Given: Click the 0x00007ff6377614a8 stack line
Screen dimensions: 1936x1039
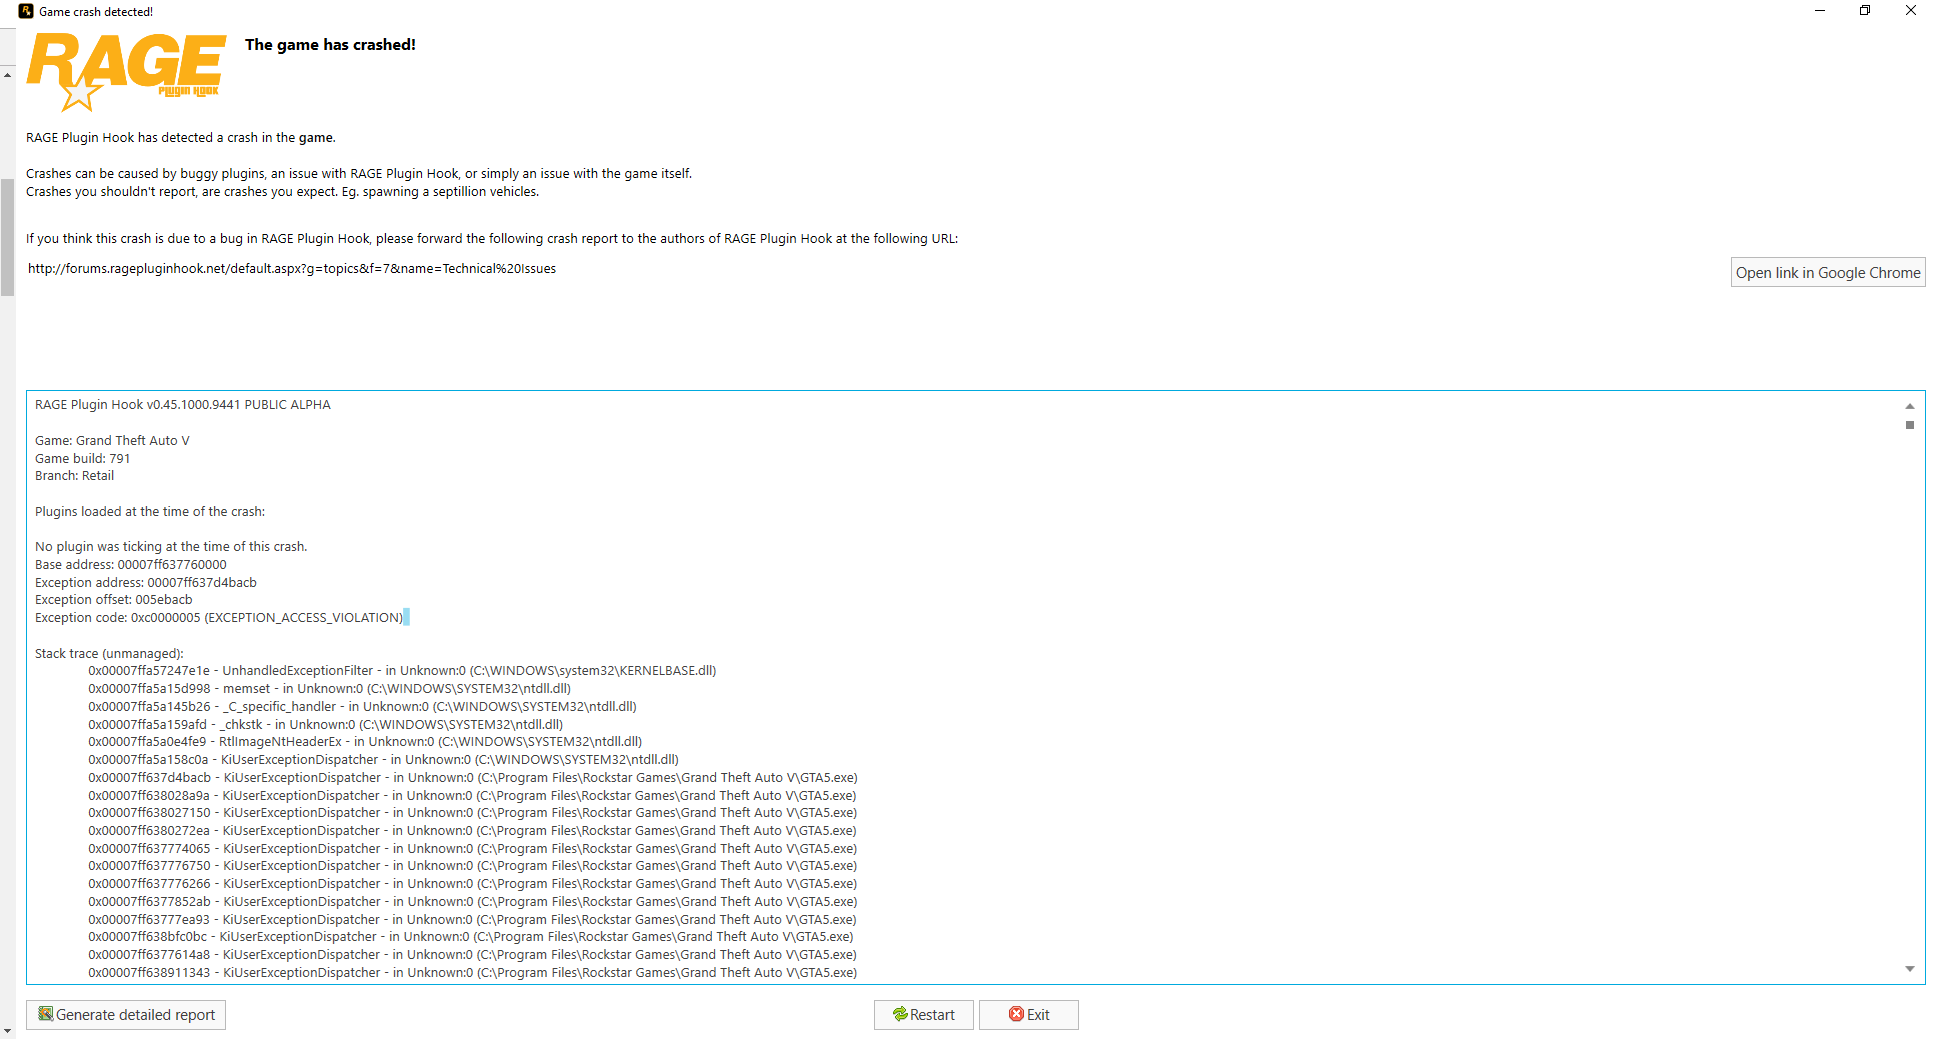Looking at the screenshot, I should (472, 955).
